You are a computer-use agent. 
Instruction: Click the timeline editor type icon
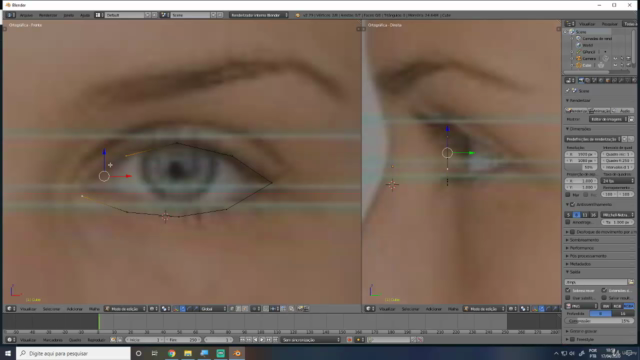11,340
